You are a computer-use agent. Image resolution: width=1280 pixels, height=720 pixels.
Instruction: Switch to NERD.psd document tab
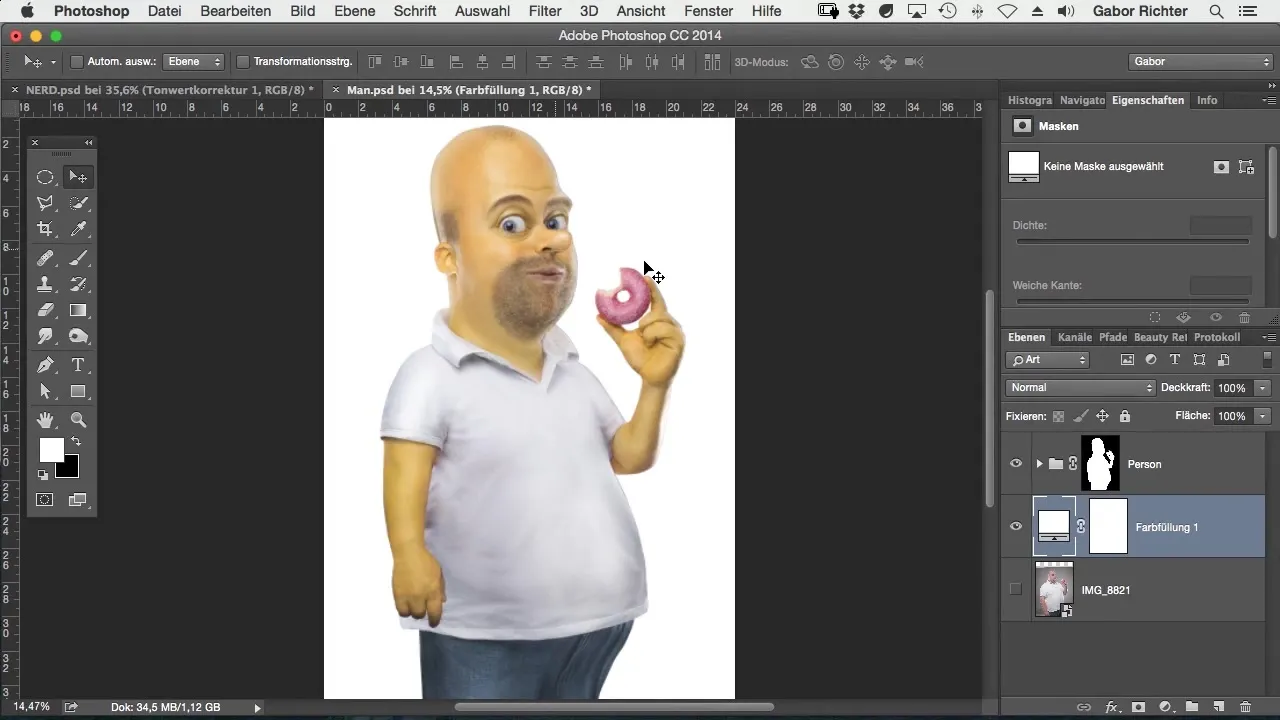169,90
